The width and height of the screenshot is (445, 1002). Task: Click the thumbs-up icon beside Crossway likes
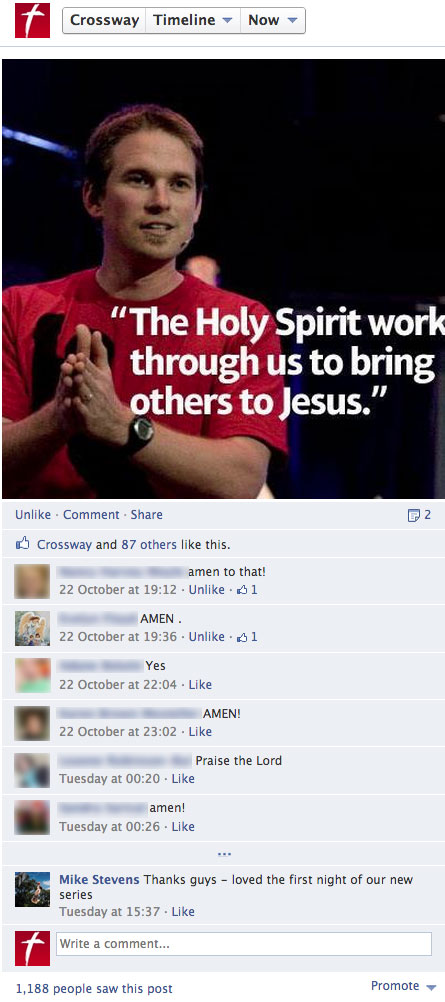coord(22,544)
